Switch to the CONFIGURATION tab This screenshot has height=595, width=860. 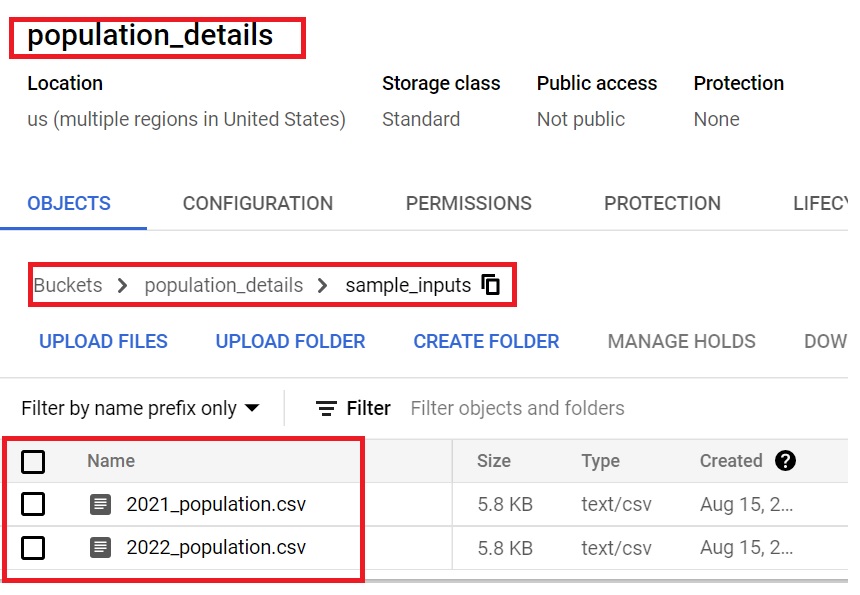tap(257, 203)
